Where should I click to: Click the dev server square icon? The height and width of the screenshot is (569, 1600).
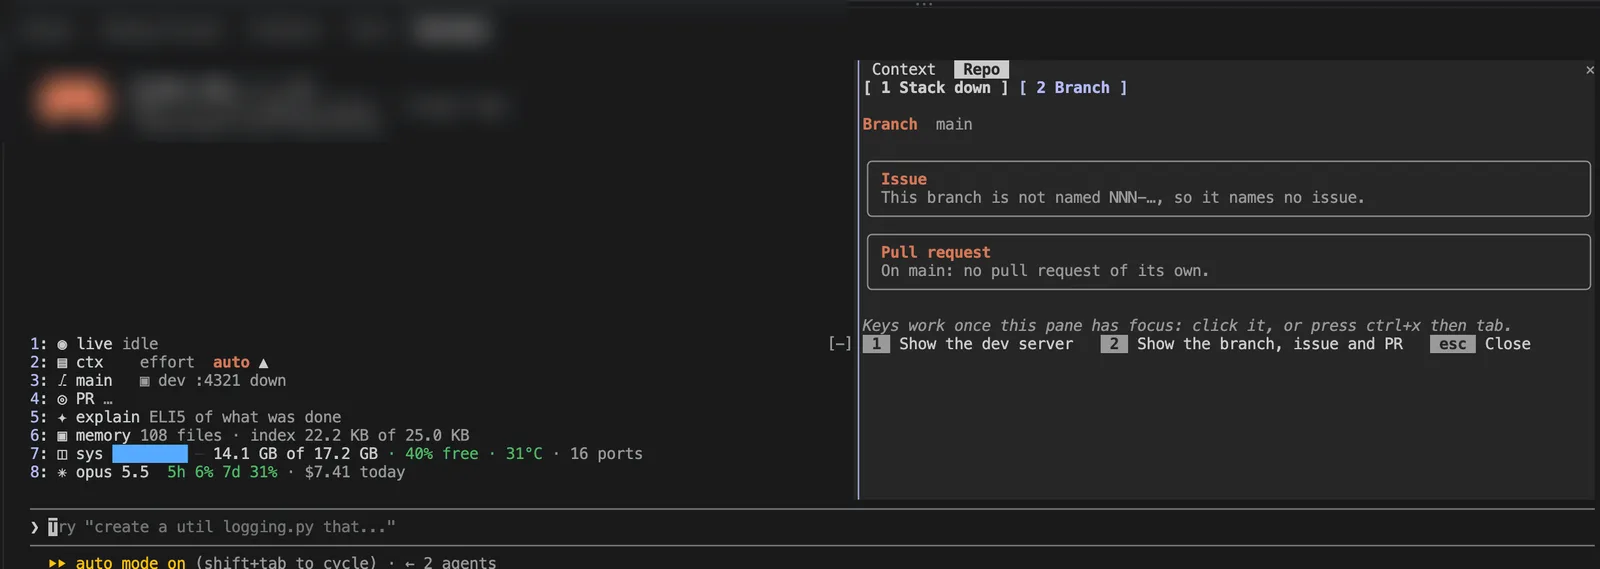tap(144, 381)
